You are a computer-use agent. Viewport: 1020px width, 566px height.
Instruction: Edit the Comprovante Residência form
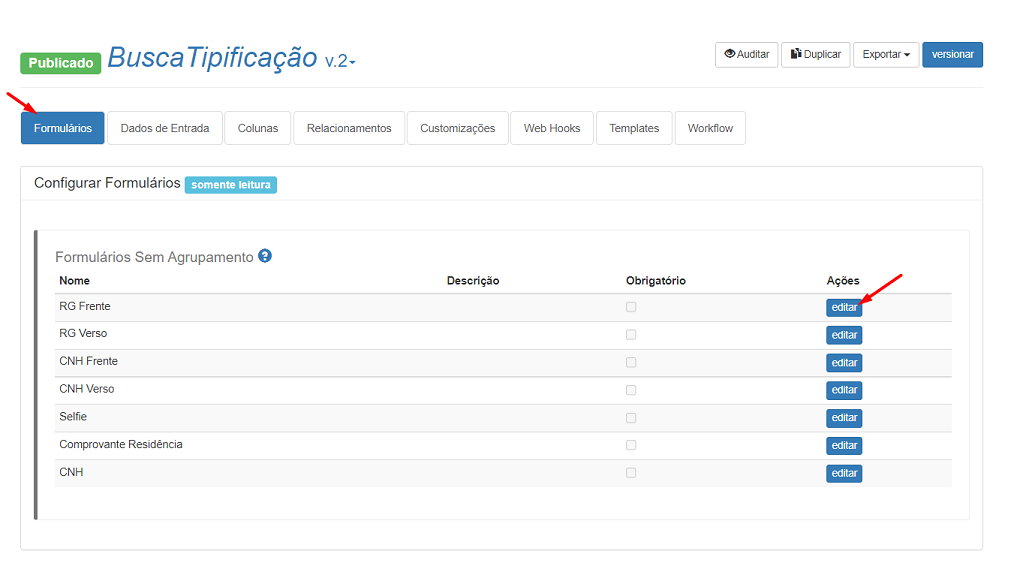[844, 446]
